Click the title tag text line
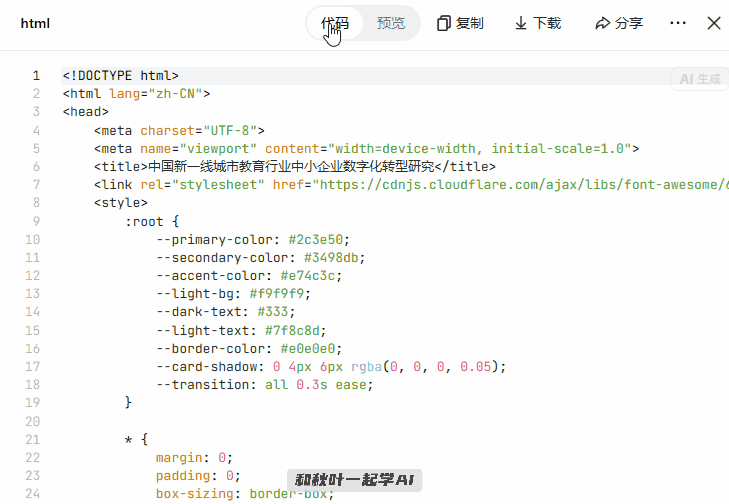The width and height of the screenshot is (729, 504). (295, 167)
